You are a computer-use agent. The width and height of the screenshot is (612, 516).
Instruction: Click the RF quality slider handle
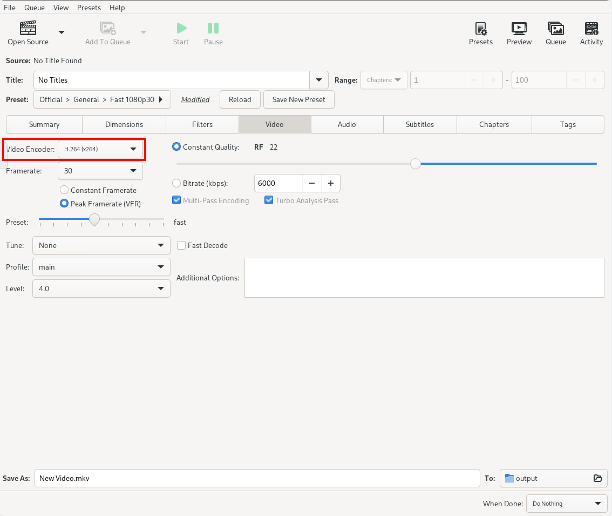click(x=416, y=164)
